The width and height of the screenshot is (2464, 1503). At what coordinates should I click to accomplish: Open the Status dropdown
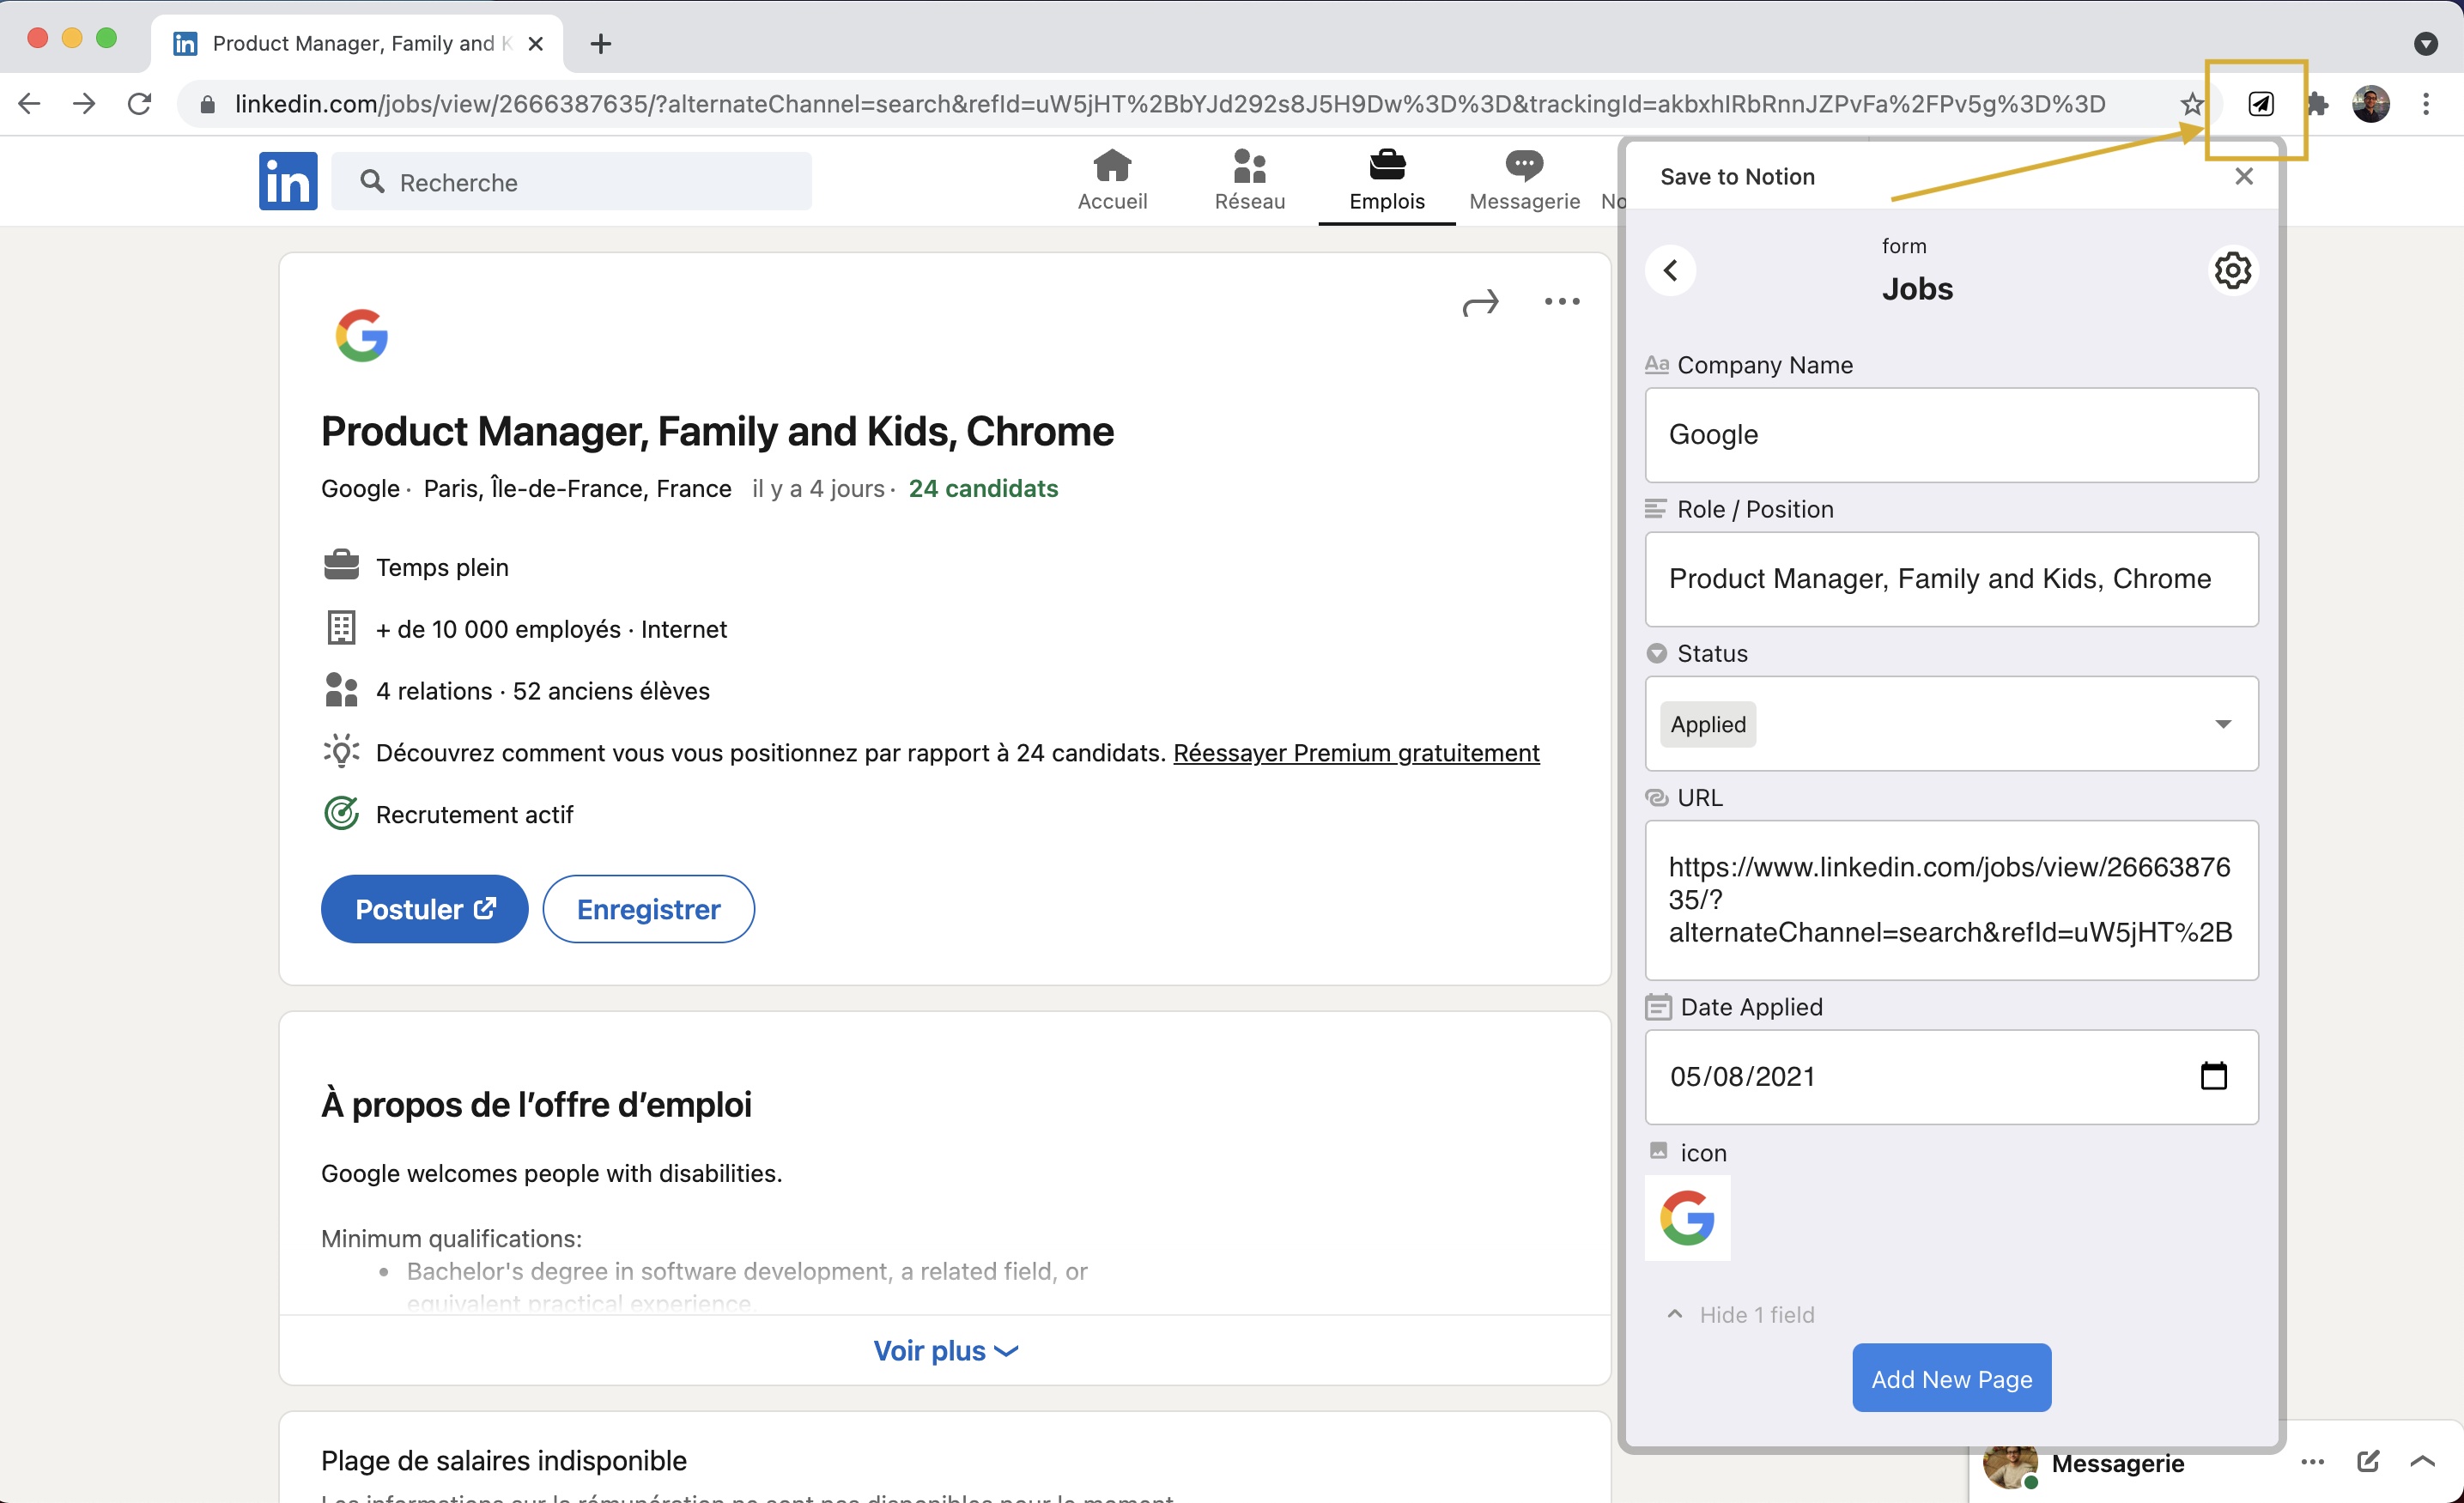click(x=1951, y=724)
